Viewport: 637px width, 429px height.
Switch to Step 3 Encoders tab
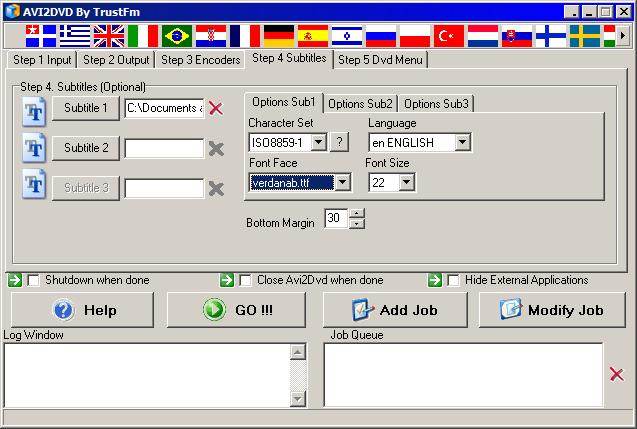[x=201, y=60]
